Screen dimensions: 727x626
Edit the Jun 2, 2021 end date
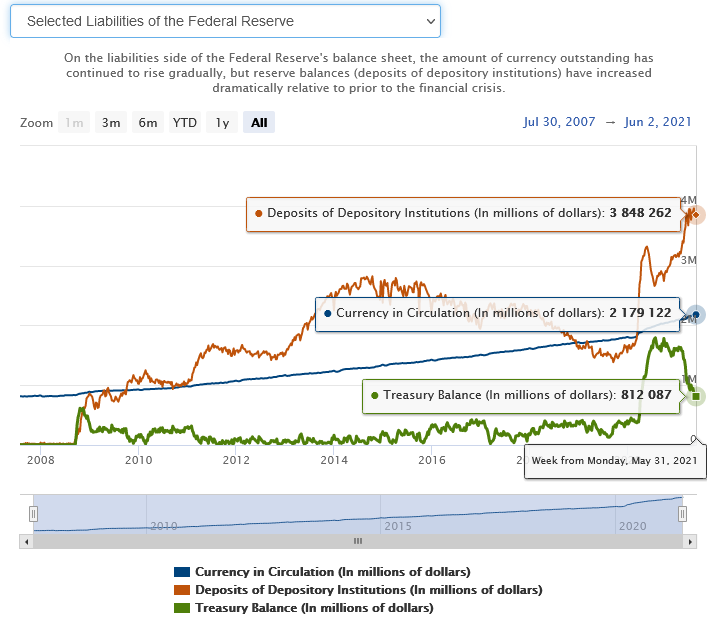(x=657, y=121)
